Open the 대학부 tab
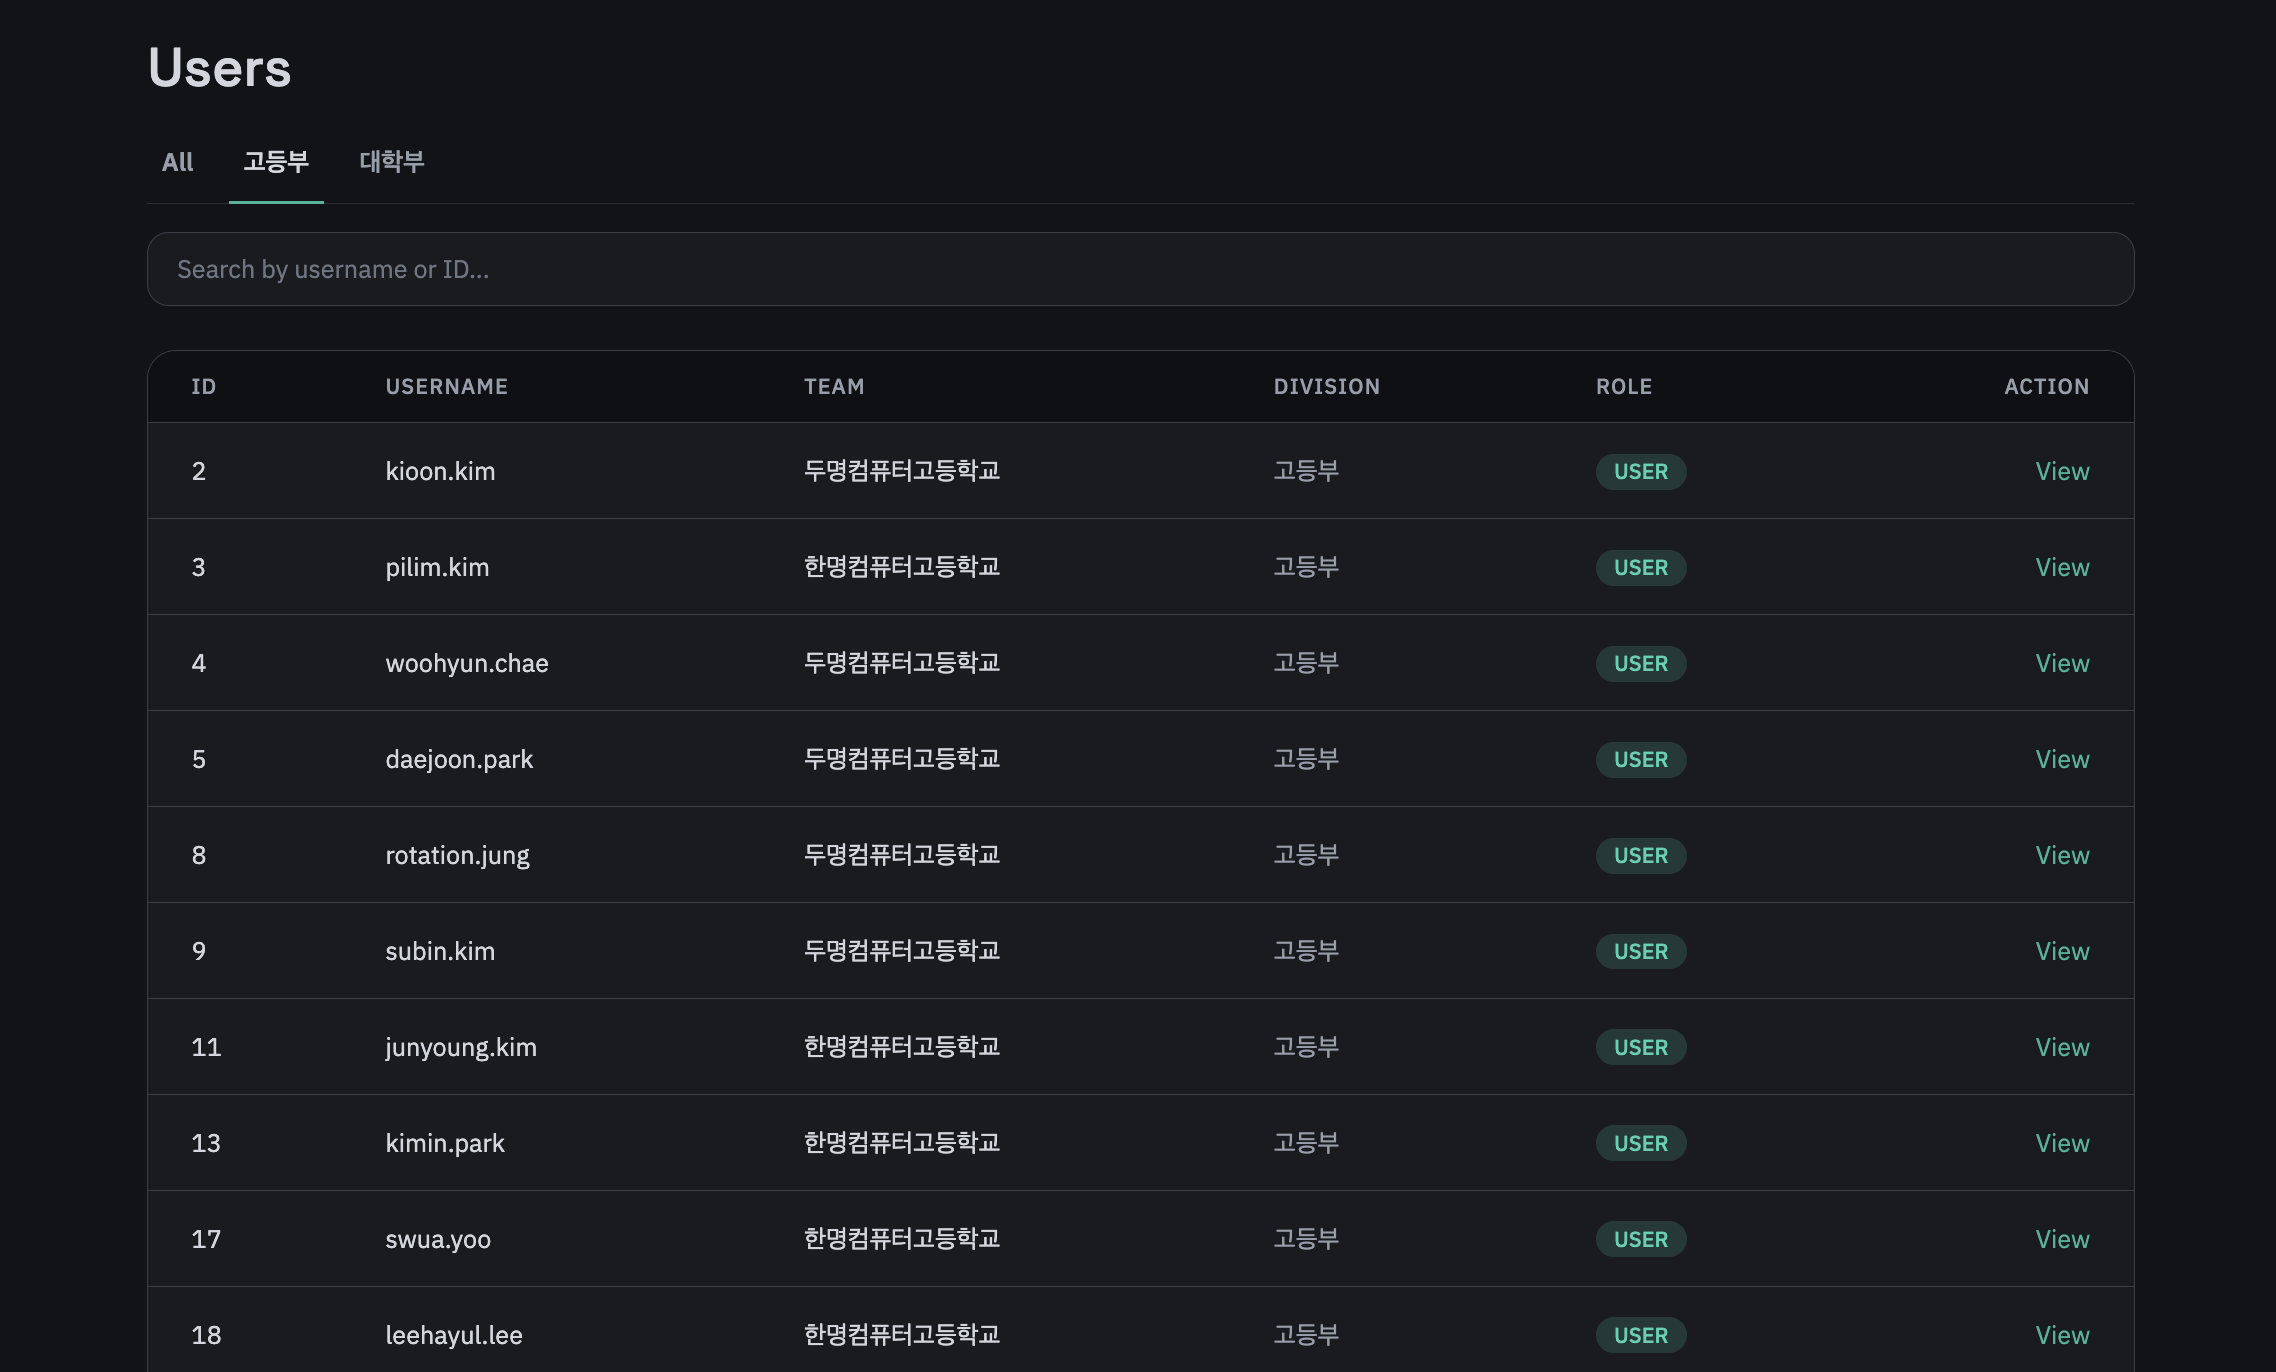Screen dimensions: 2276x1372 (391, 162)
